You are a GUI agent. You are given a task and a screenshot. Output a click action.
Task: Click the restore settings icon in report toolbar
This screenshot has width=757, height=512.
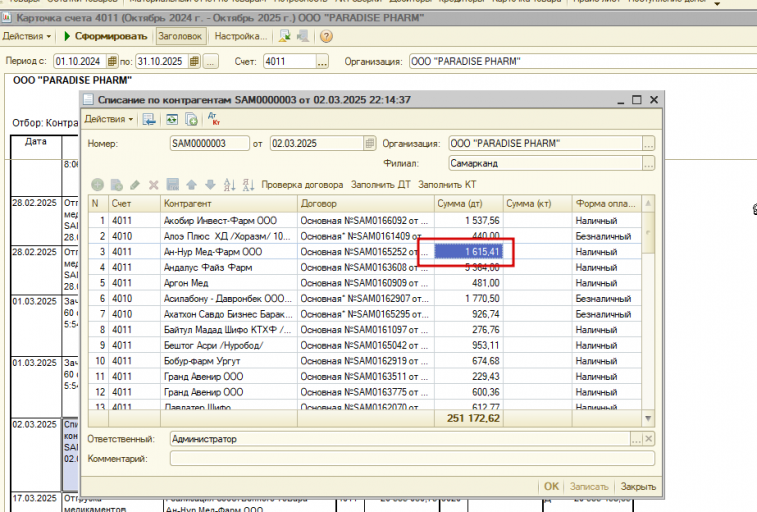285,36
